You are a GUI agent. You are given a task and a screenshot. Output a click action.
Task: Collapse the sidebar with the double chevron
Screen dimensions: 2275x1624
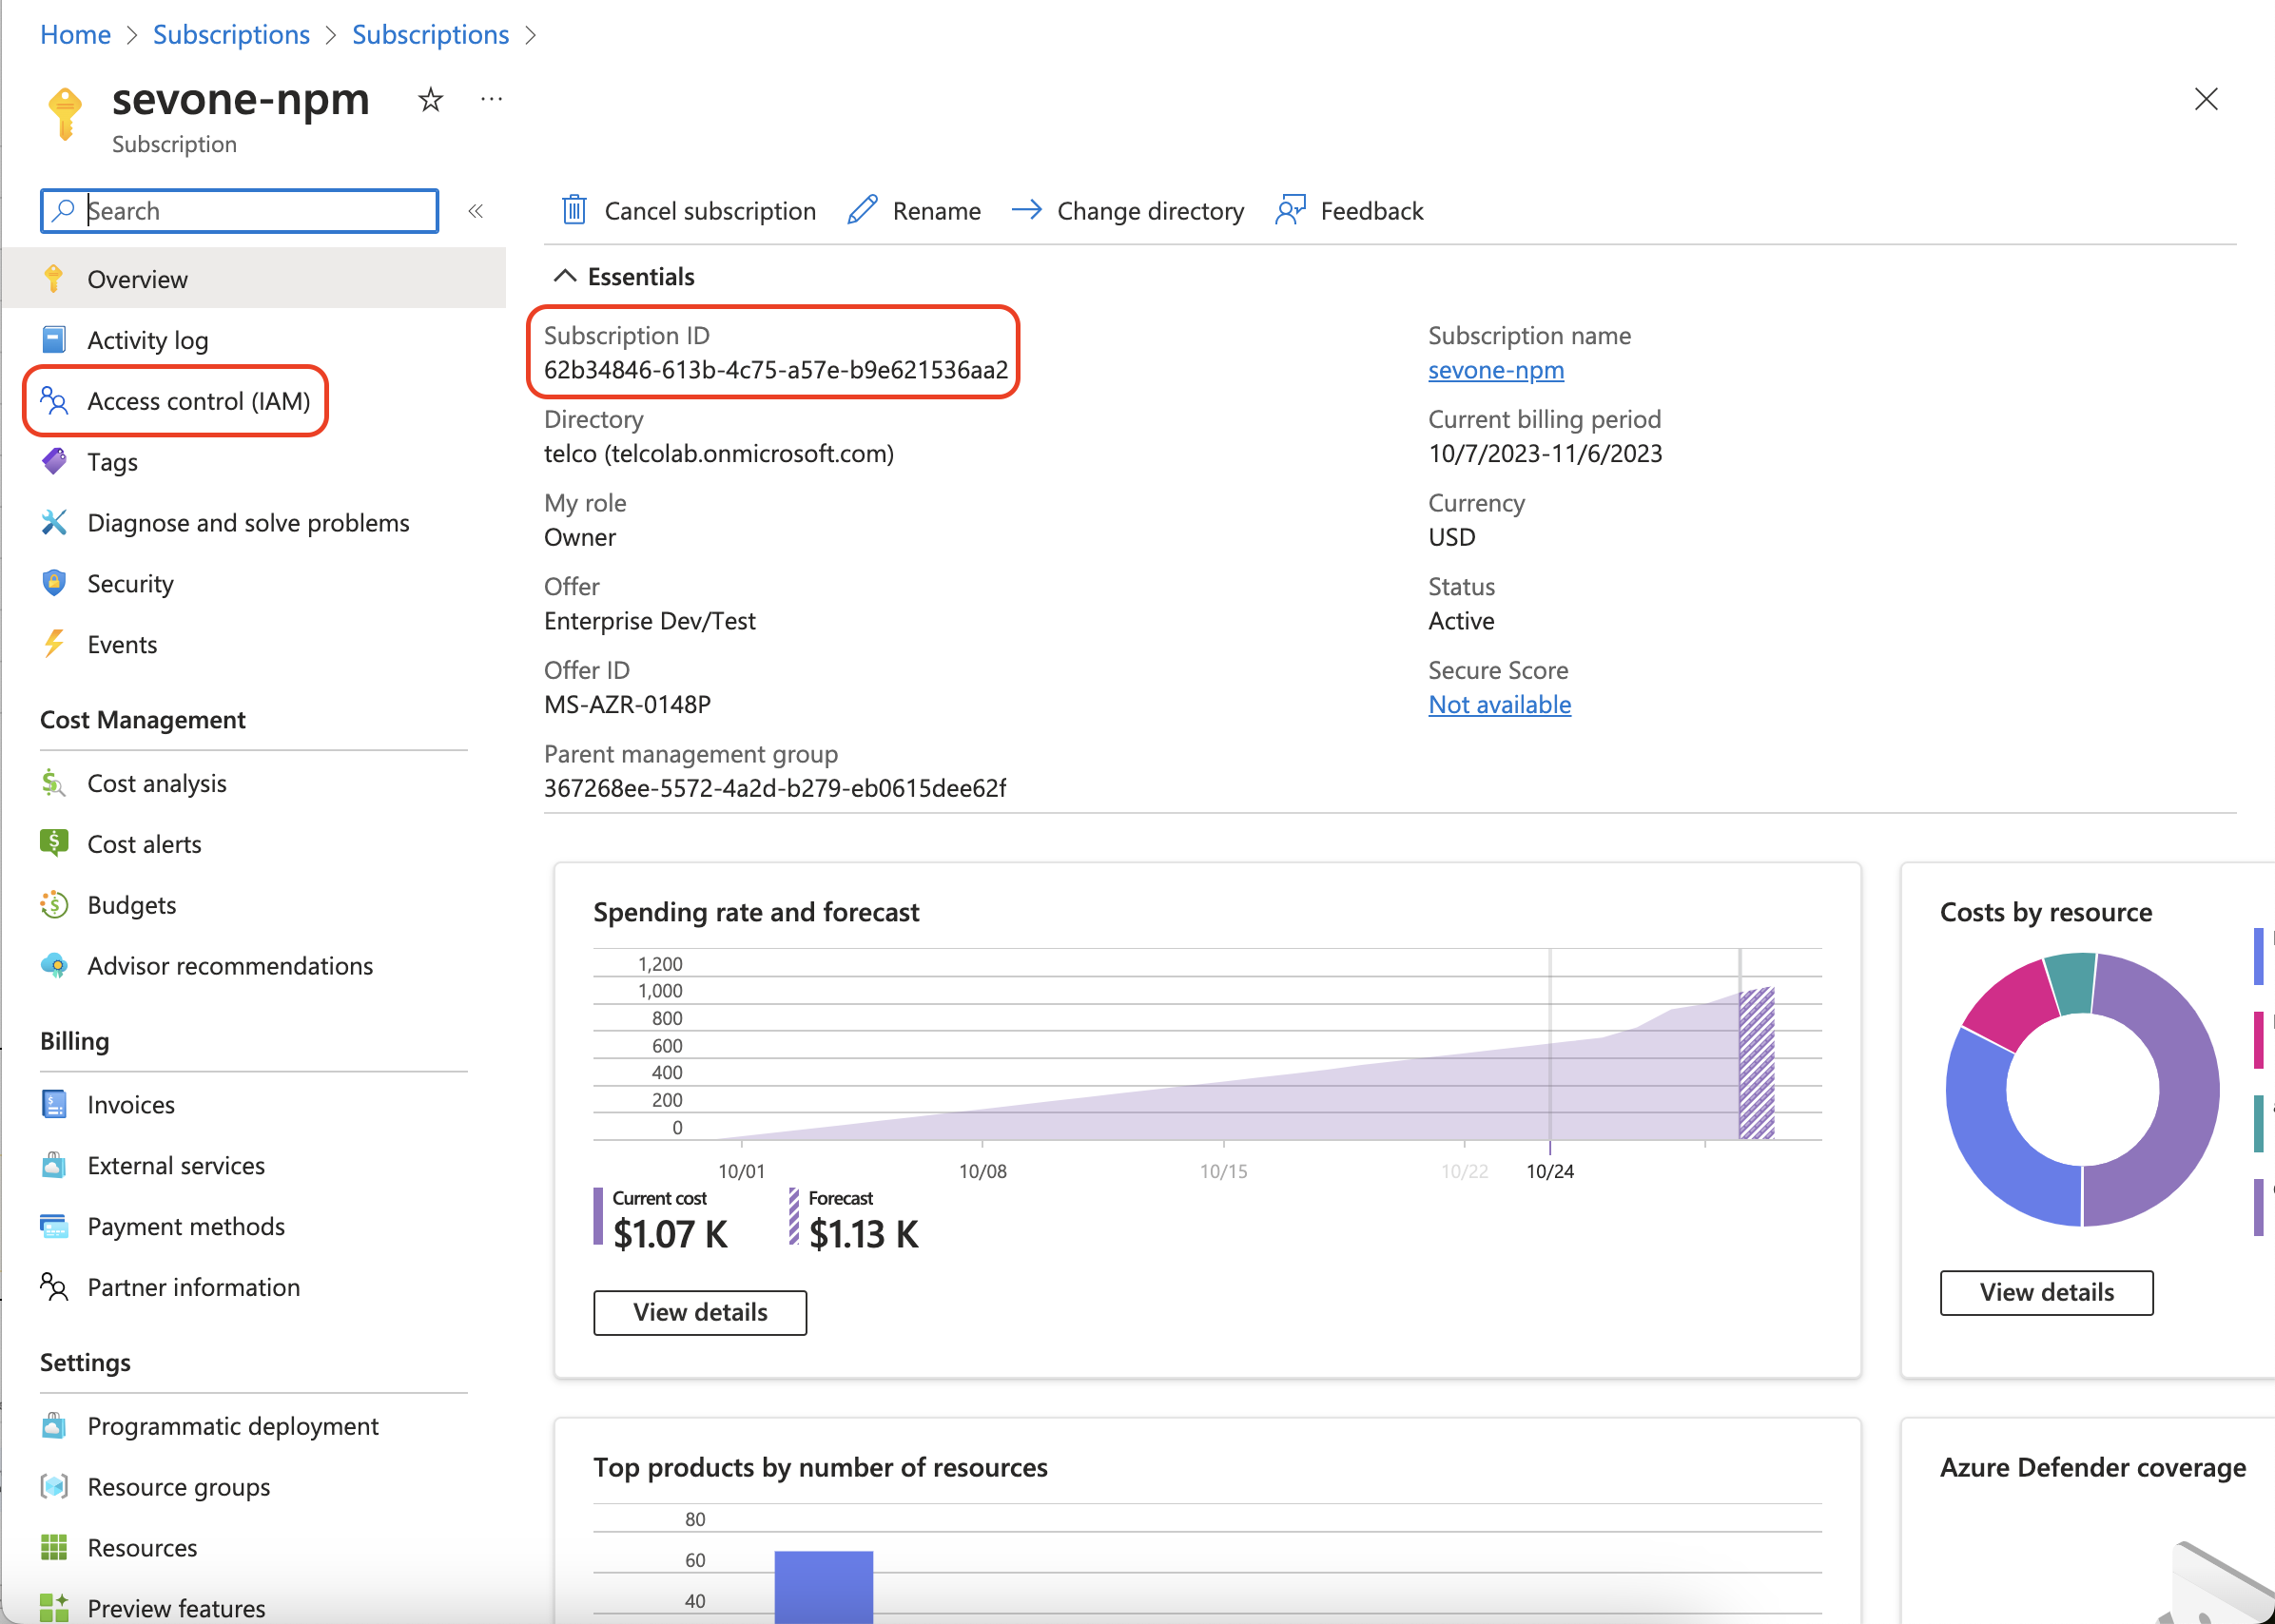(476, 211)
